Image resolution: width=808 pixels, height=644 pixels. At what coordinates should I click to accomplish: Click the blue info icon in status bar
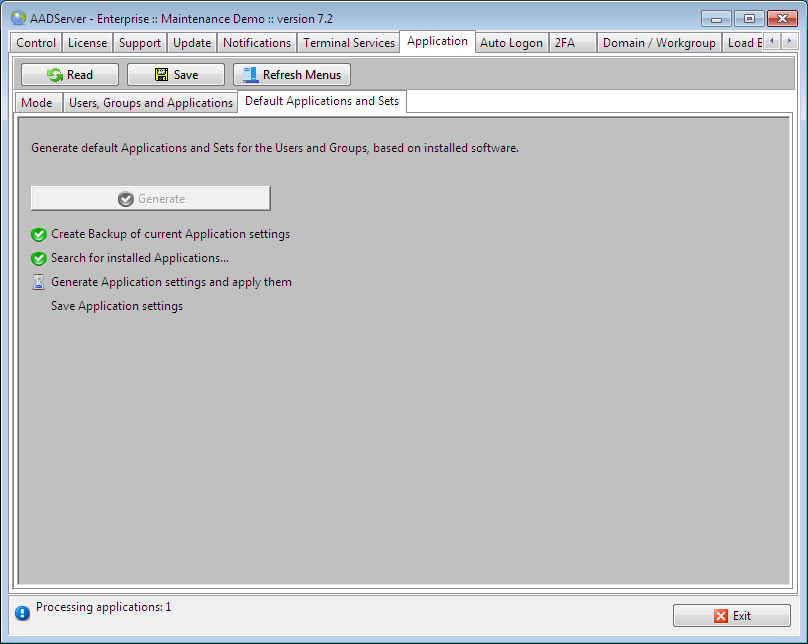tap(22, 613)
